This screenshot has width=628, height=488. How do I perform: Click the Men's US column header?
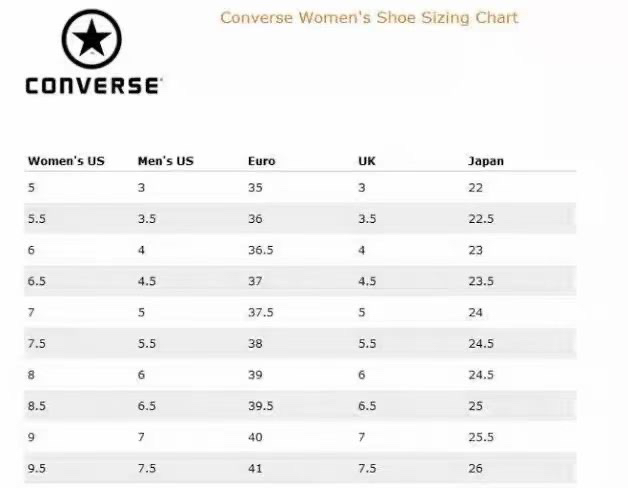(x=165, y=161)
